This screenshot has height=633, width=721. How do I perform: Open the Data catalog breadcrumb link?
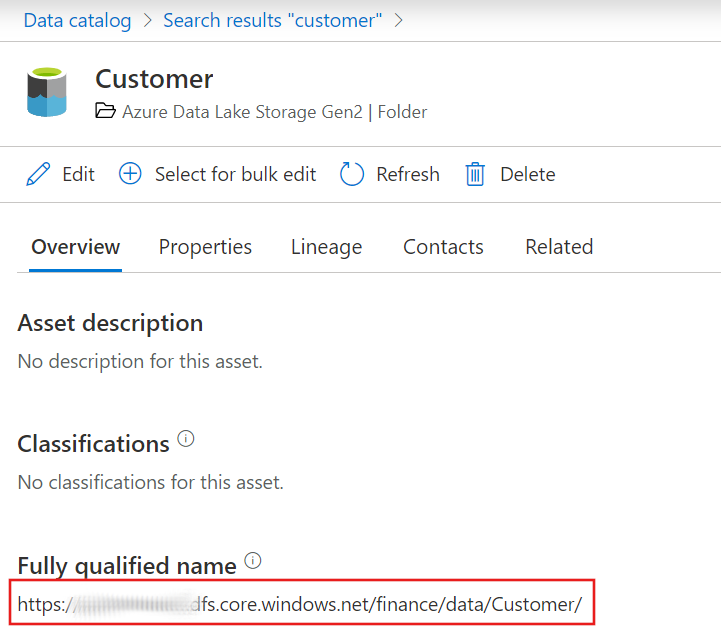tap(77, 20)
